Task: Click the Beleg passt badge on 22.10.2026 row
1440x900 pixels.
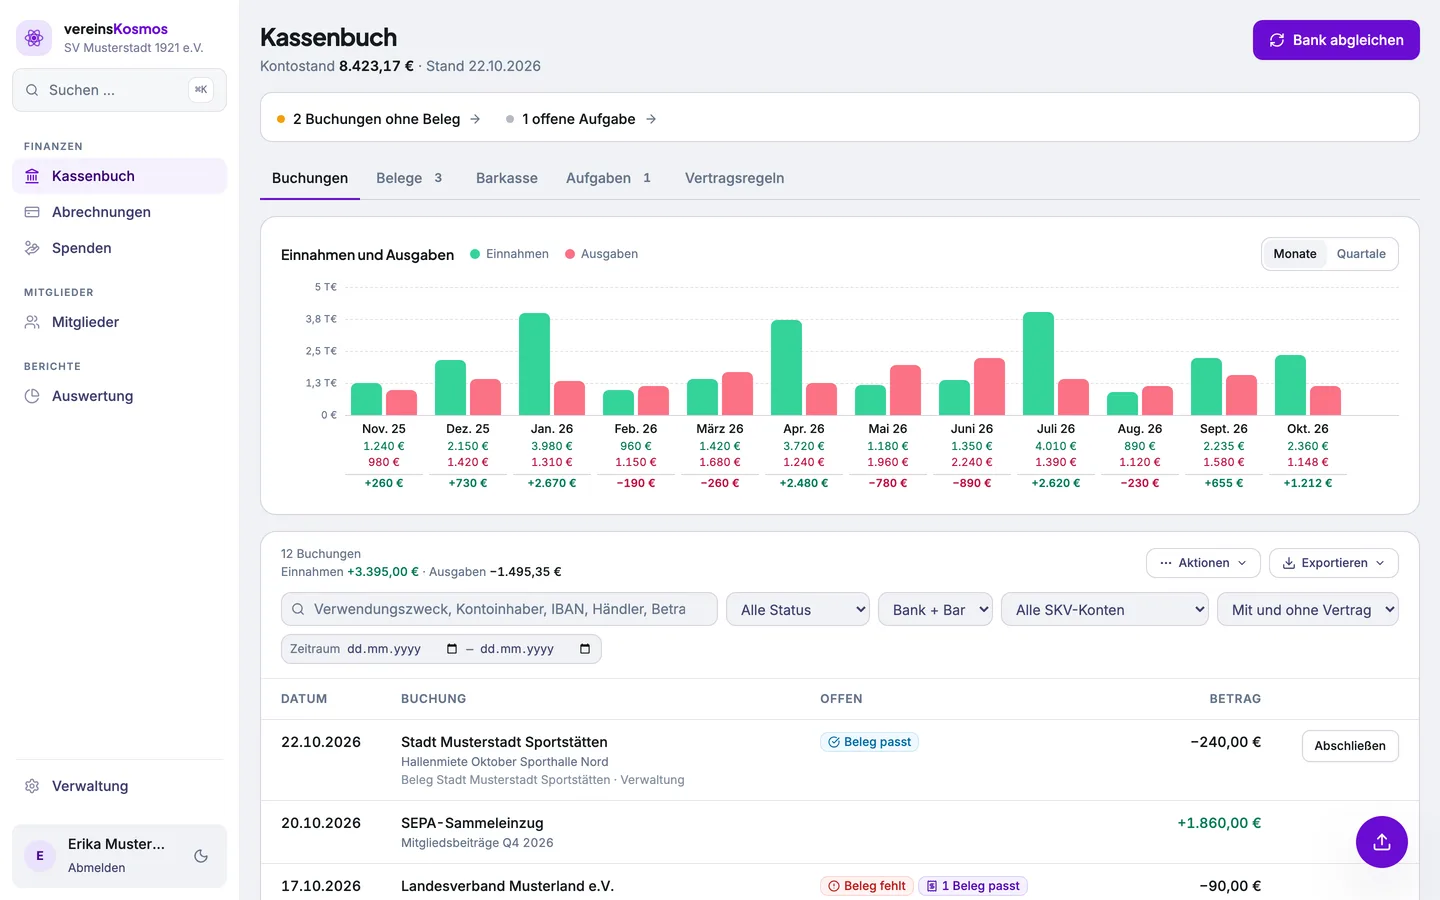Action: 869,742
